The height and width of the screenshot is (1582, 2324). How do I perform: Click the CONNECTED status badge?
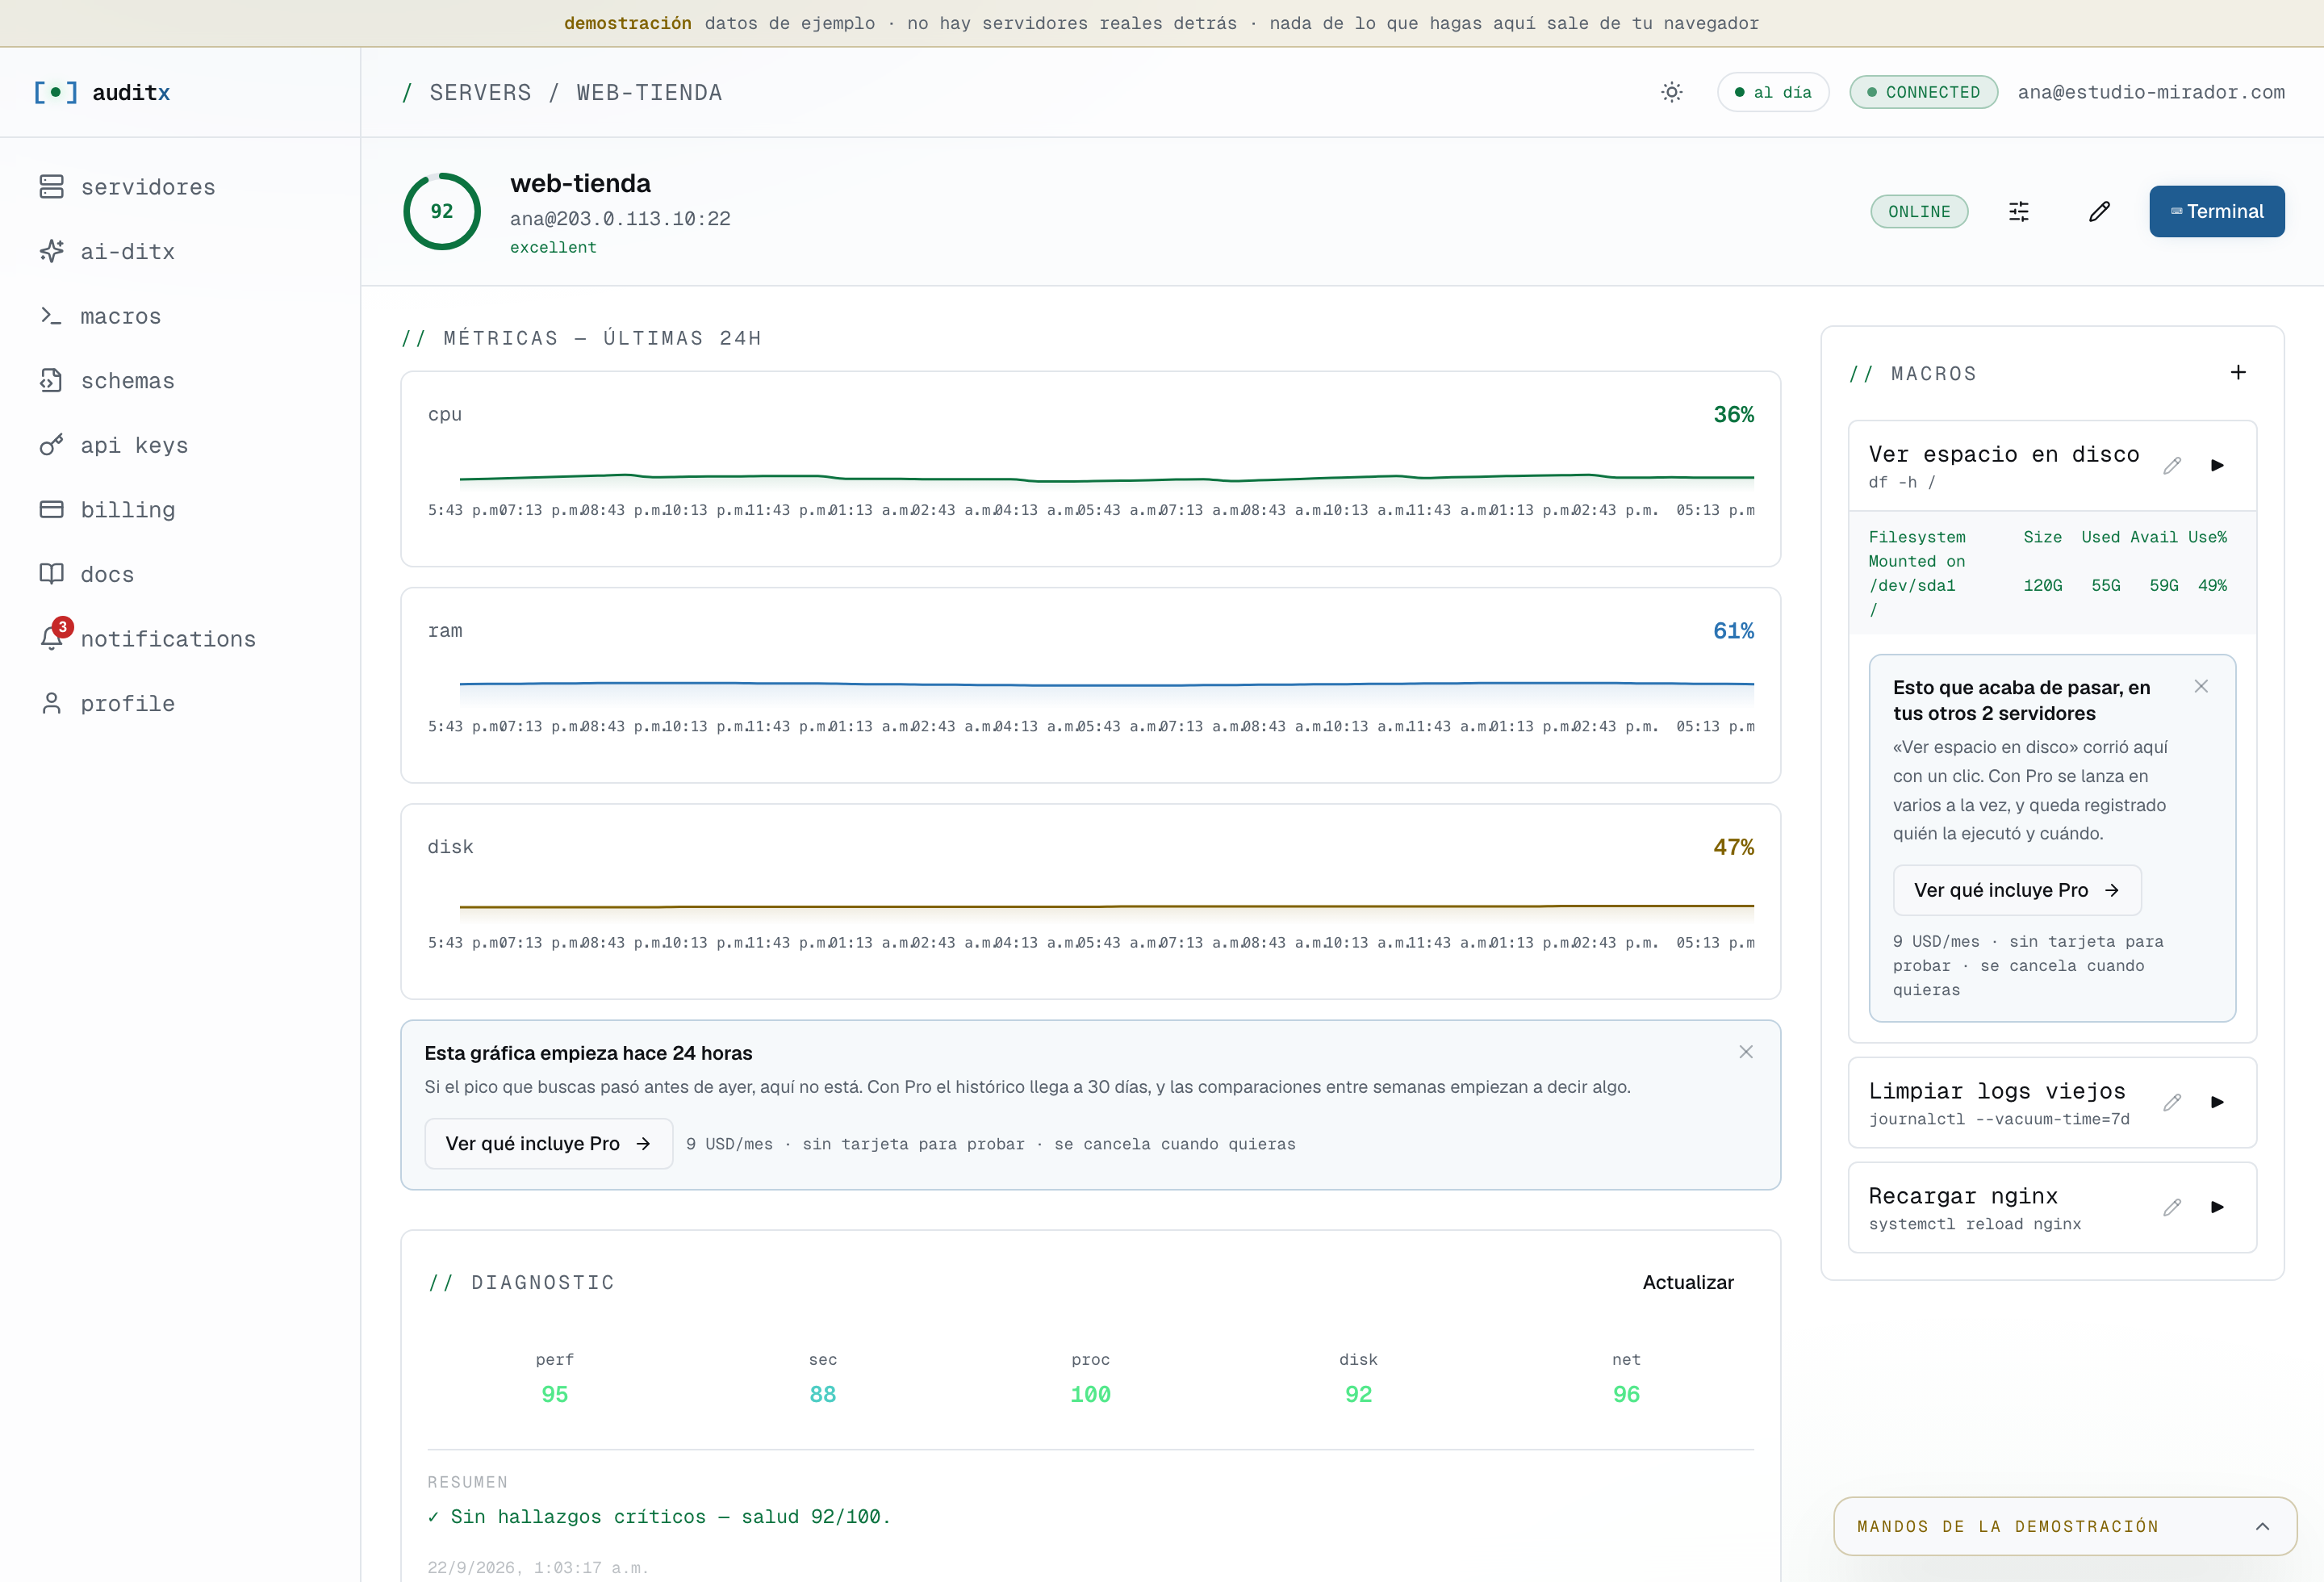pyautogui.click(x=1923, y=92)
